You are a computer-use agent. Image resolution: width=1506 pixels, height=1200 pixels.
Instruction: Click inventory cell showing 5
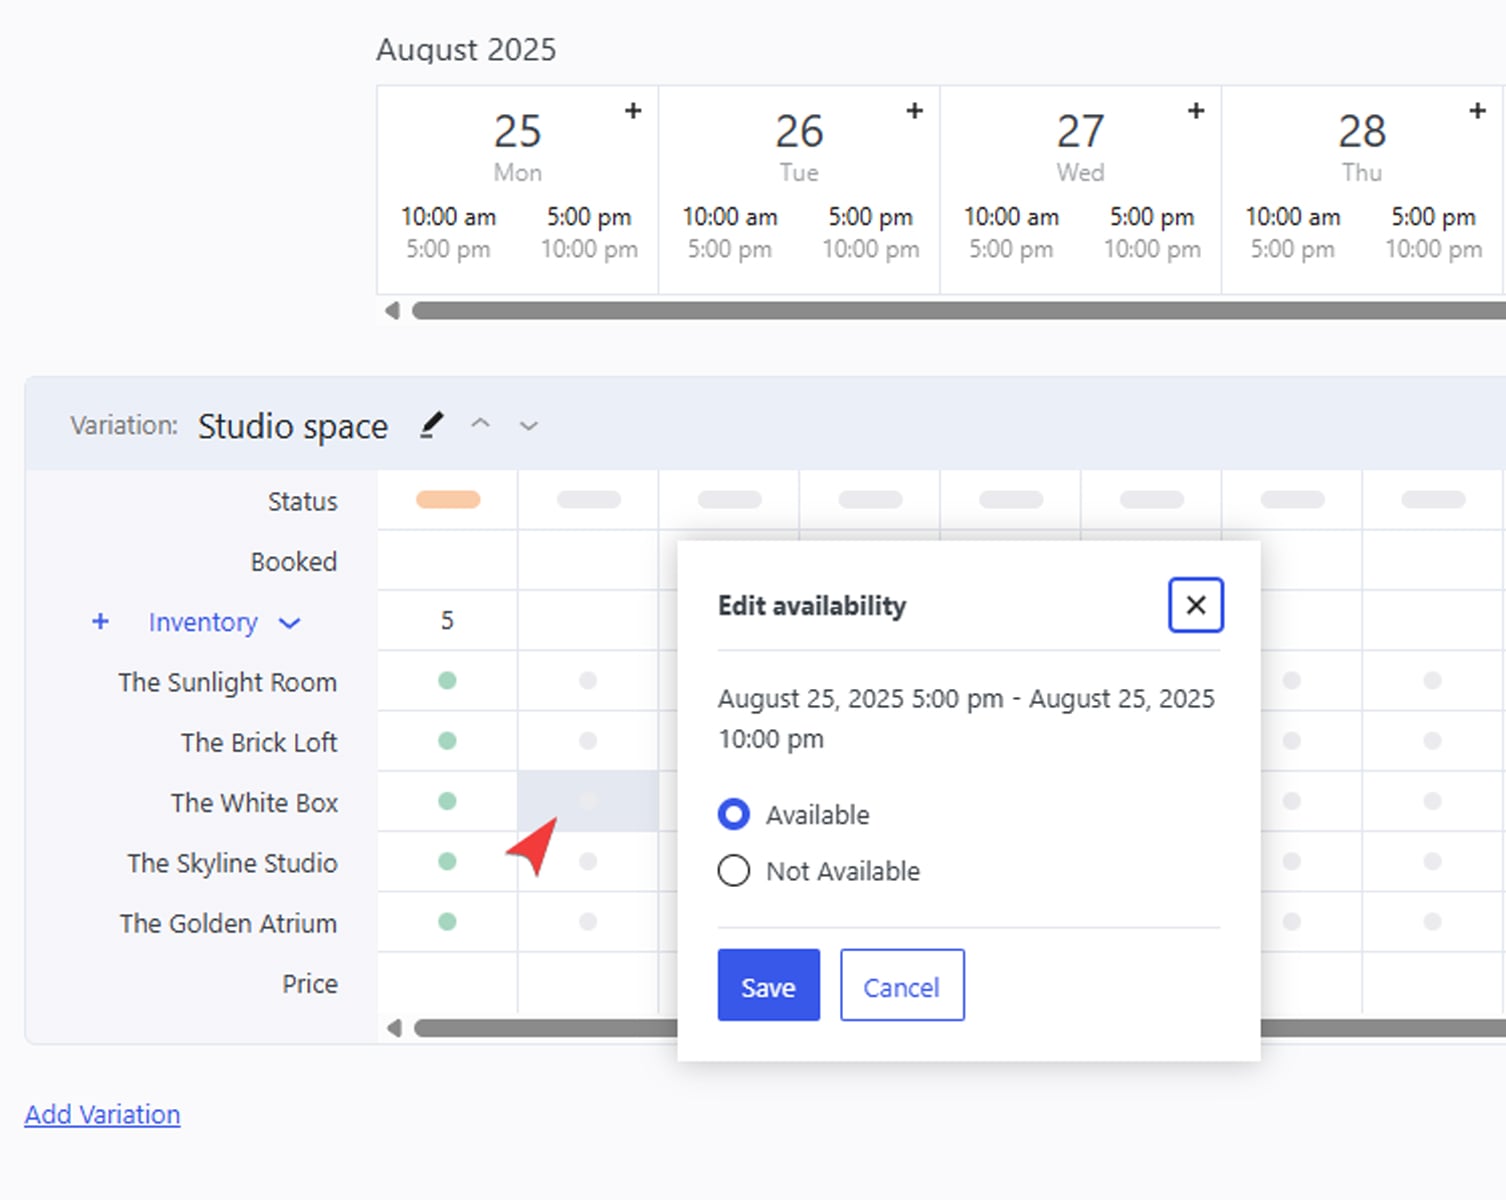(x=447, y=621)
